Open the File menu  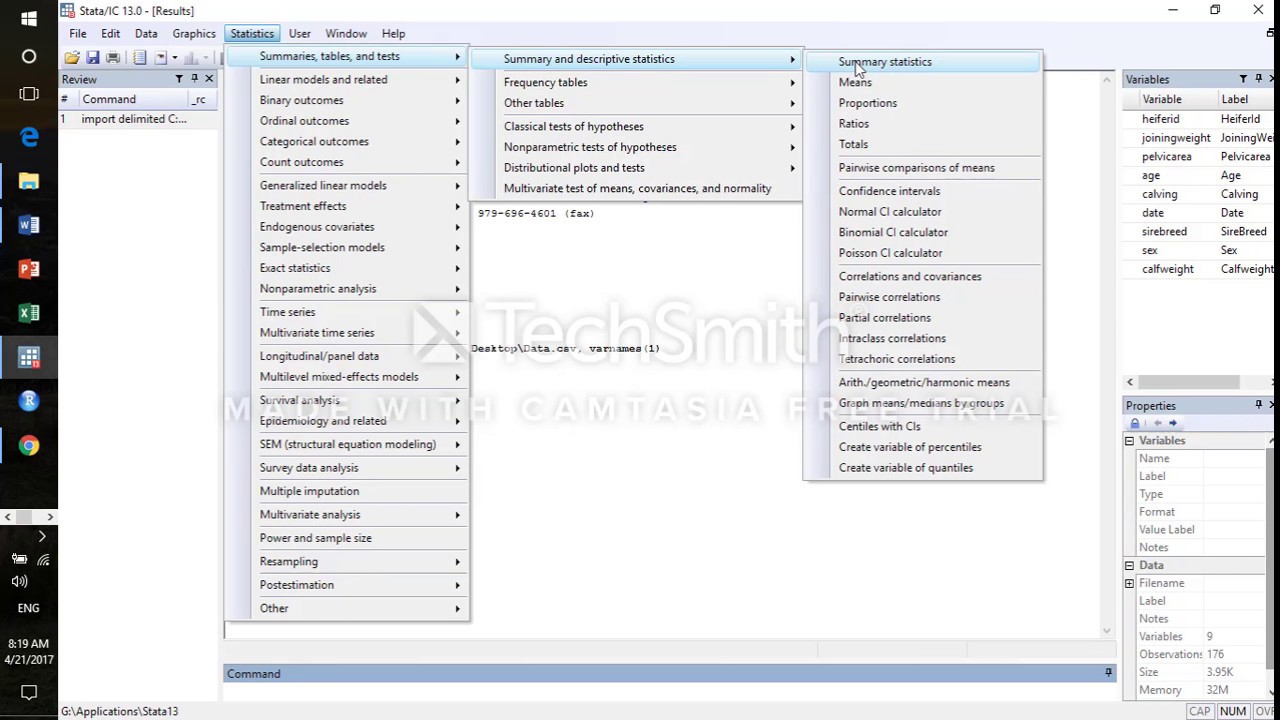pyautogui.click(x=77, y=33)
